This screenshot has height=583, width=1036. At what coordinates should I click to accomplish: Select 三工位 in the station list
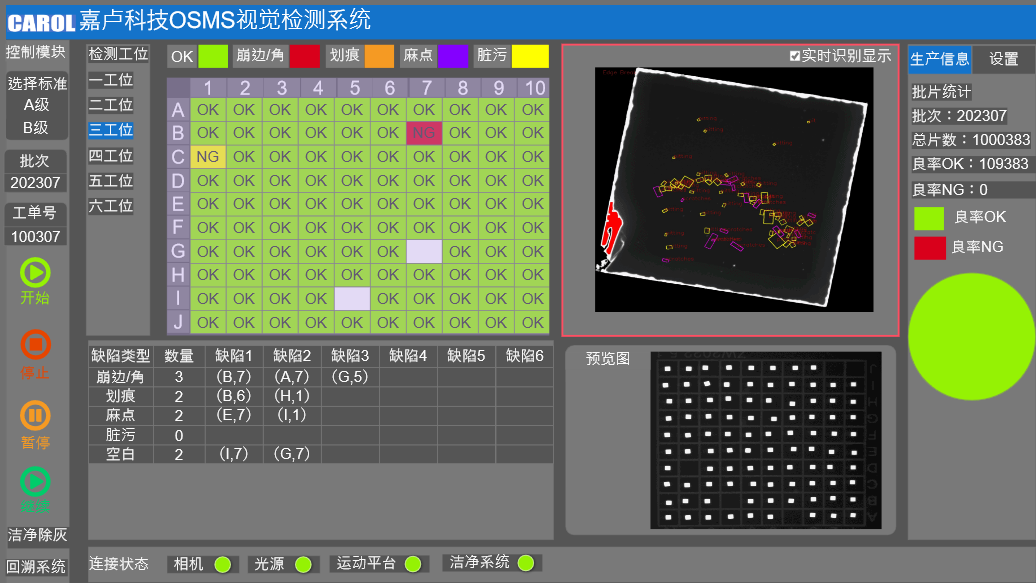[x=110, y=130]
